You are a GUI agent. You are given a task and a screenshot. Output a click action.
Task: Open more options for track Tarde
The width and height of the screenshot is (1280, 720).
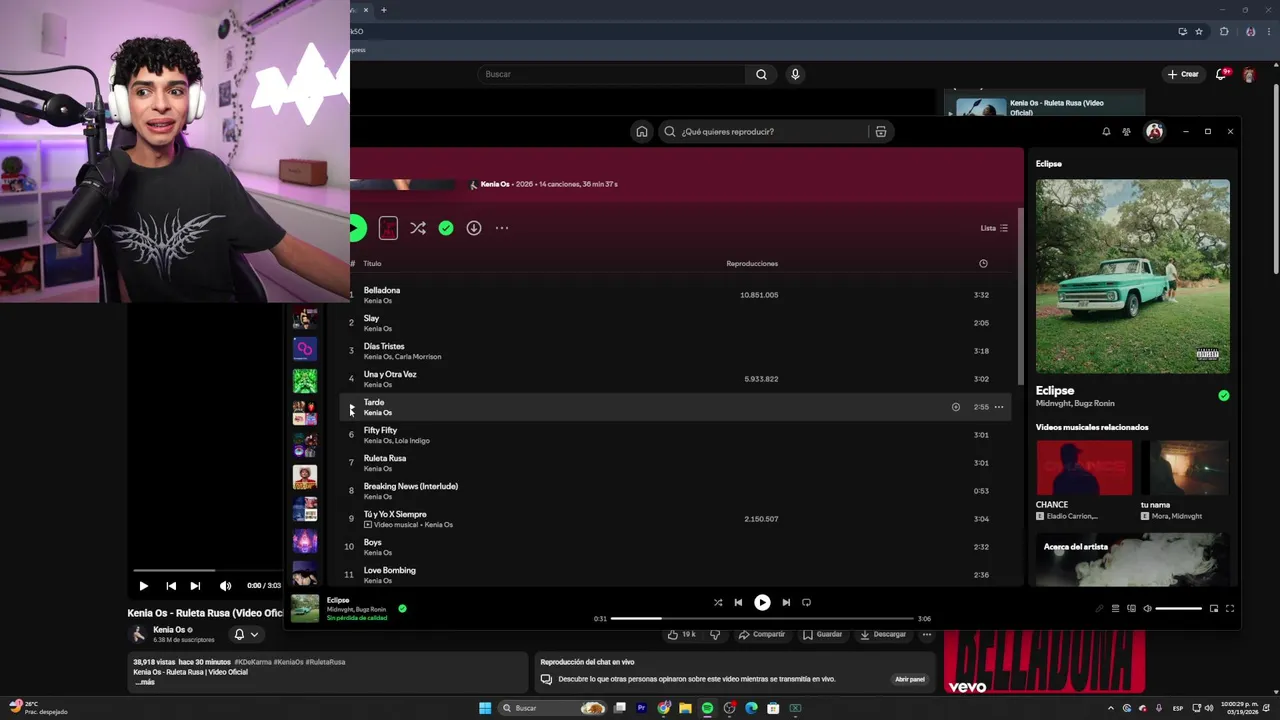pyautogui.click(x=999, y=407)
